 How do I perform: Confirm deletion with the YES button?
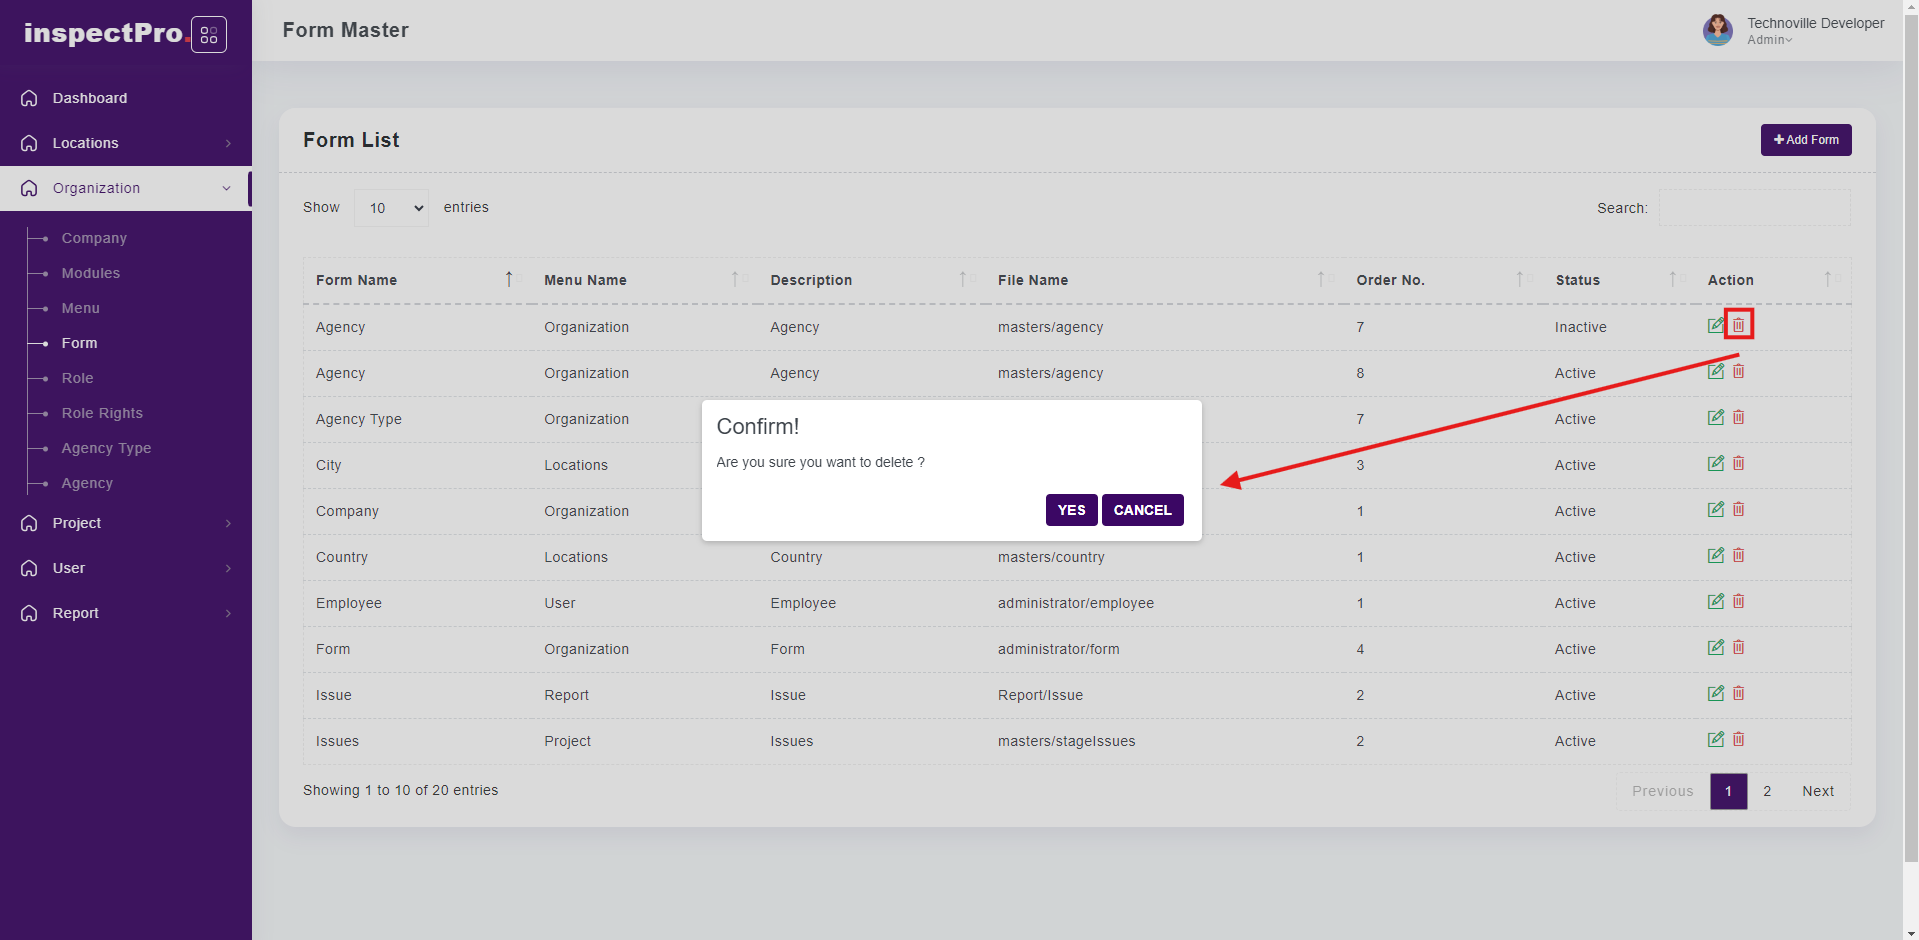(x=1071, y=510)
